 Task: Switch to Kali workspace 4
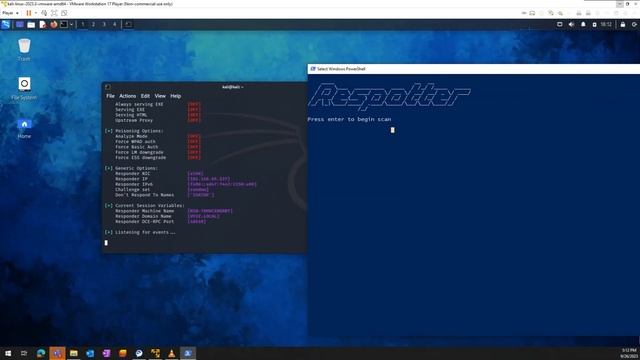(115, 24)
